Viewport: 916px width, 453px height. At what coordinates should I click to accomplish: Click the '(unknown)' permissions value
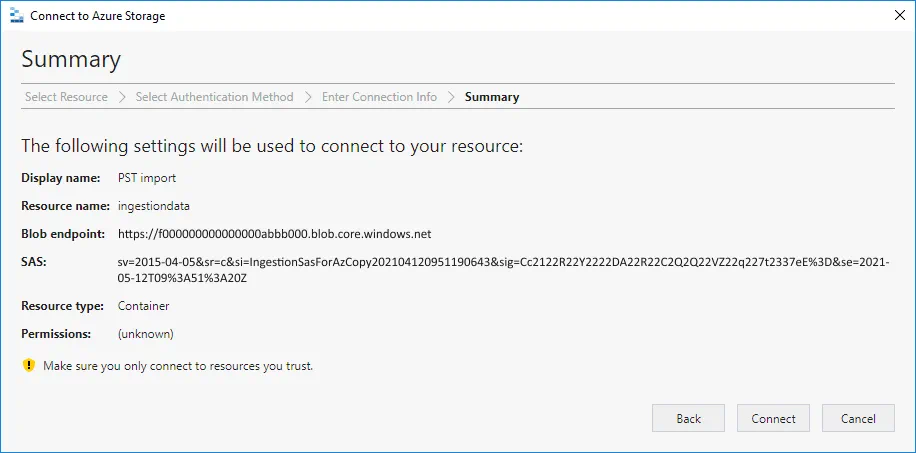[x=145, y=334]
